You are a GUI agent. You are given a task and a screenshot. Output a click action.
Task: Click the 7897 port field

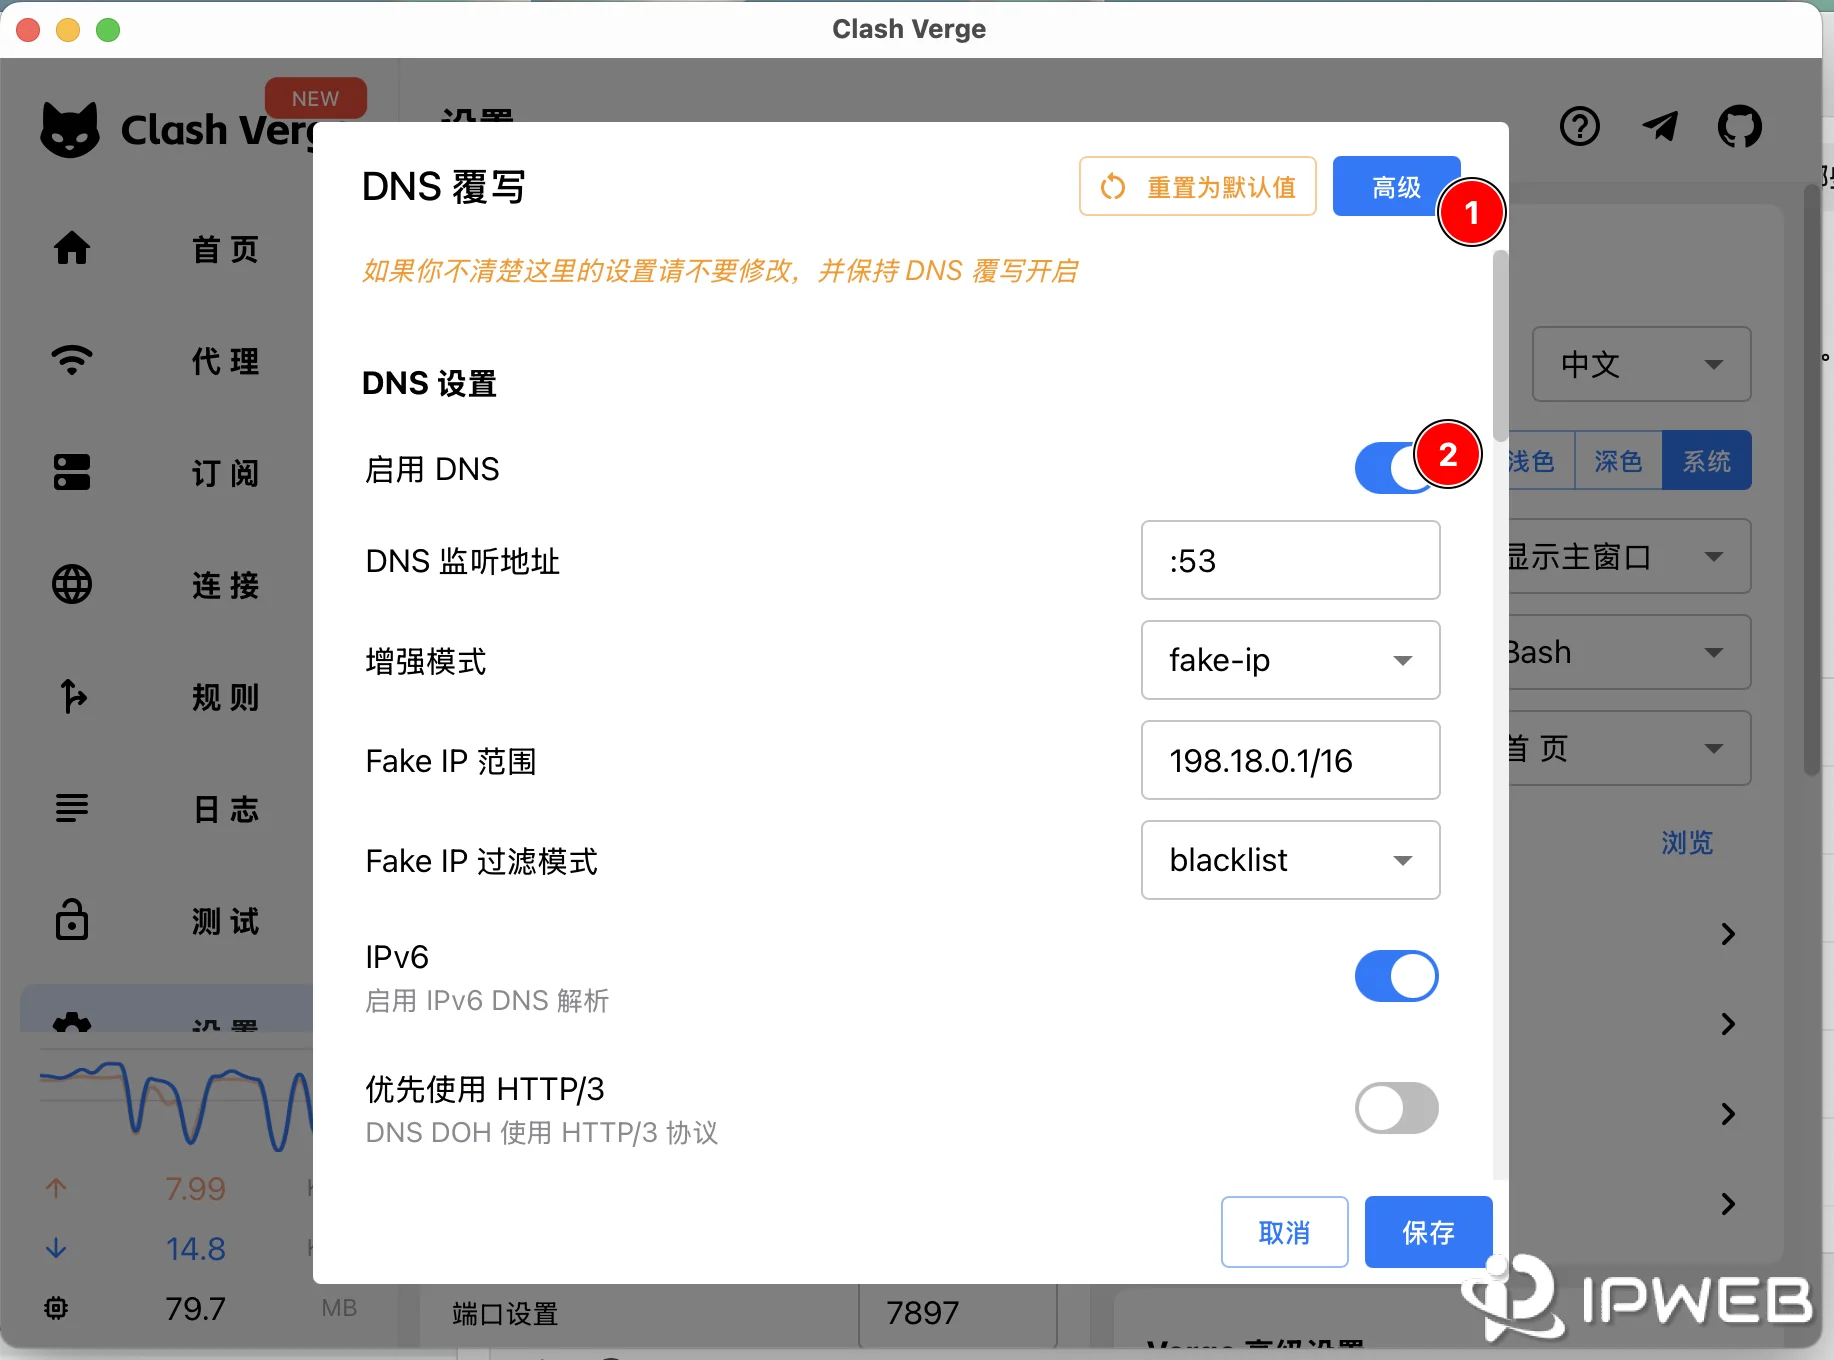point(957,1313)
